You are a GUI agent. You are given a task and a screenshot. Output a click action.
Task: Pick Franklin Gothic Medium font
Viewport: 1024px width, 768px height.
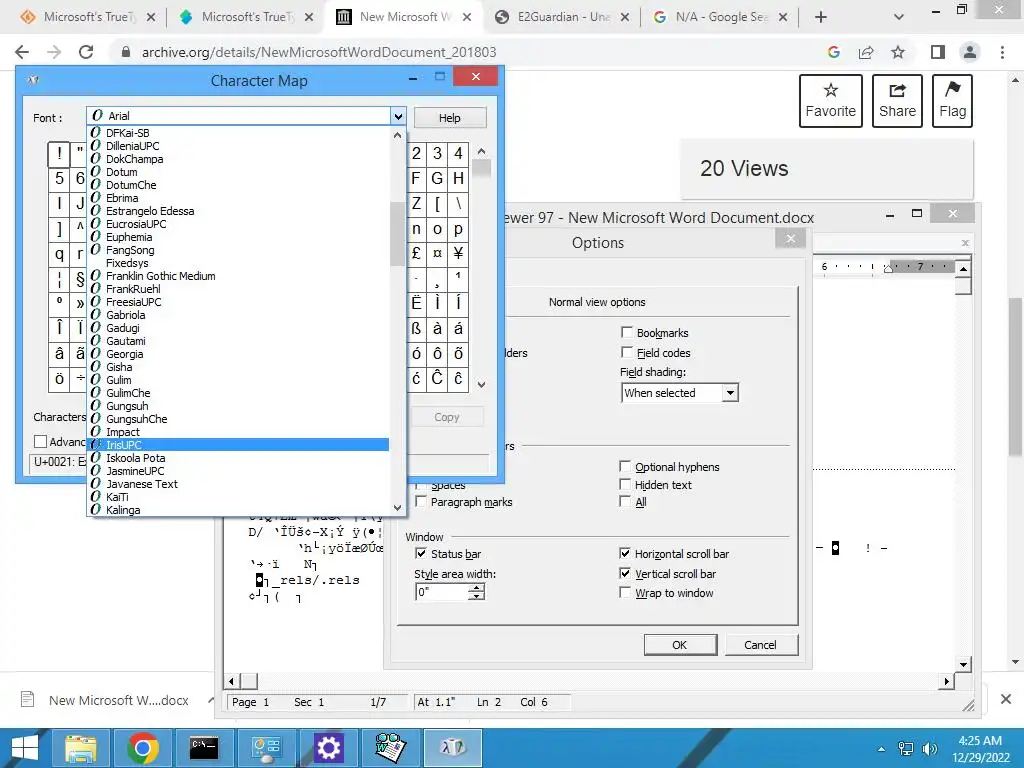pyautogui.click(x=238, y=276)
